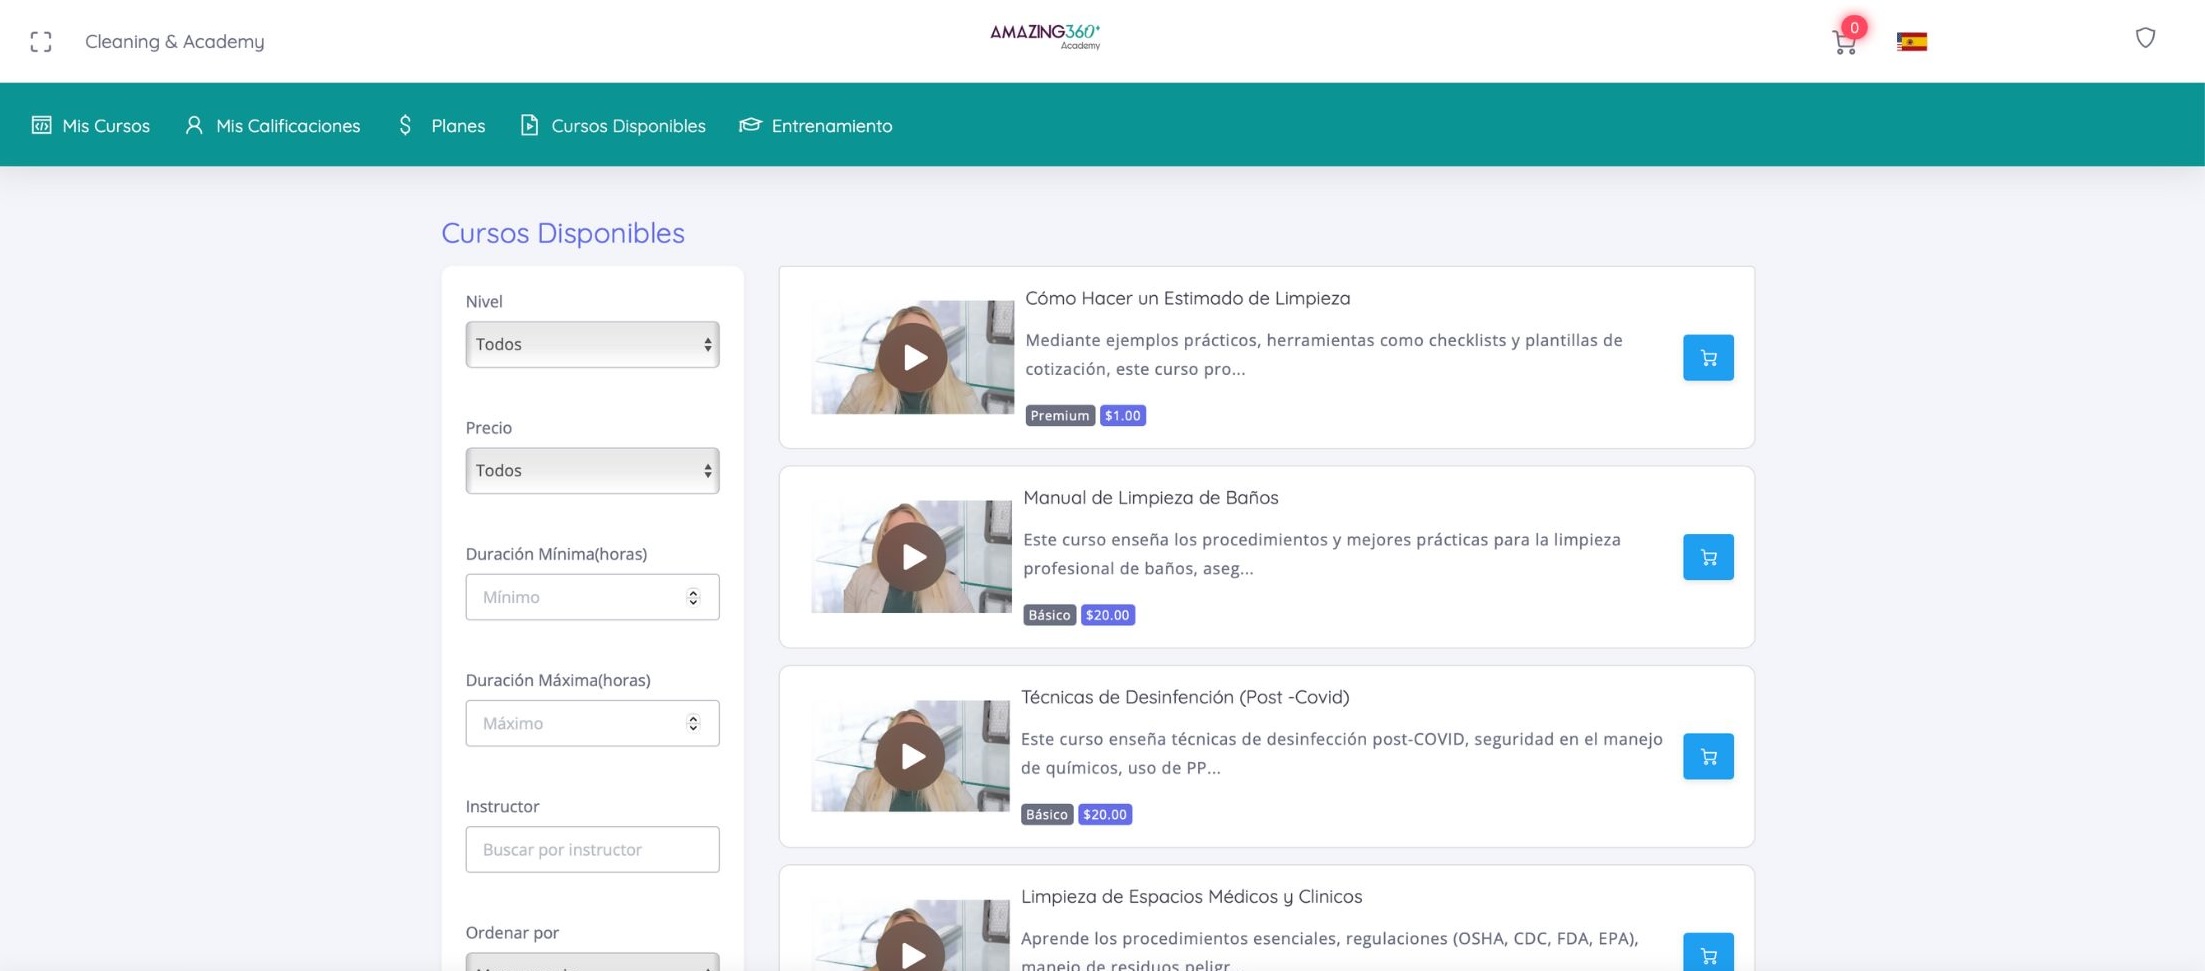Image resolution: width=2205 pixels, height=971 pixels.
Task: Click the Amazing360 Academy logo
Action: click(x=1045, y=36)
